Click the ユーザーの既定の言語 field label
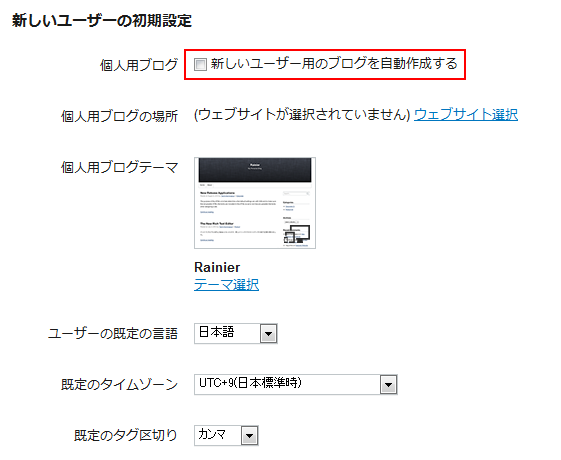The width and height of the screenshot is (561, 460). coord(113,334)
